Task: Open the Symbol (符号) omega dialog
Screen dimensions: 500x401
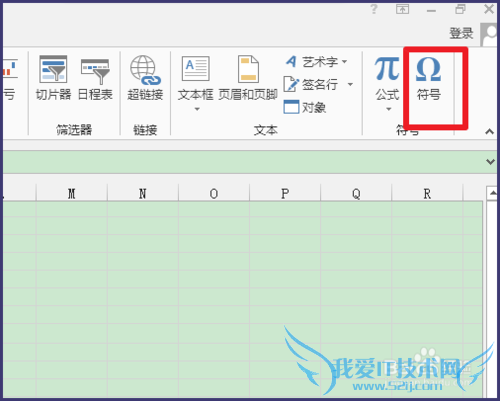Action: pos(429,78)
